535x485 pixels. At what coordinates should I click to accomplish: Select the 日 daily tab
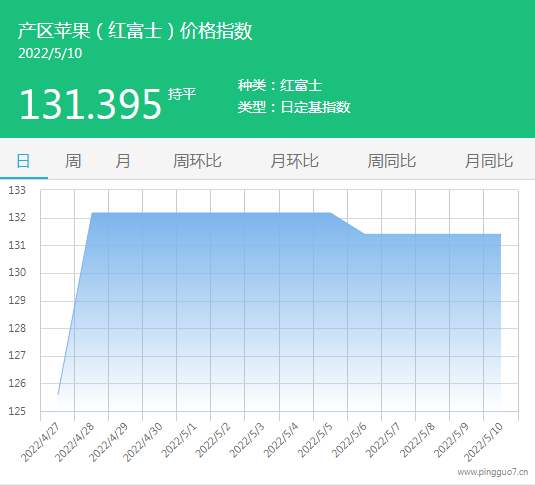coord(23,161)
